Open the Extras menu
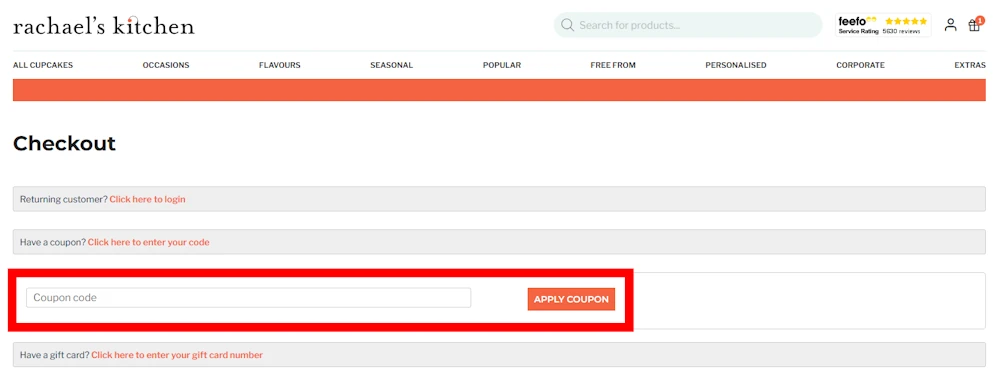1000x378 pixels. [x=970, y=65]
